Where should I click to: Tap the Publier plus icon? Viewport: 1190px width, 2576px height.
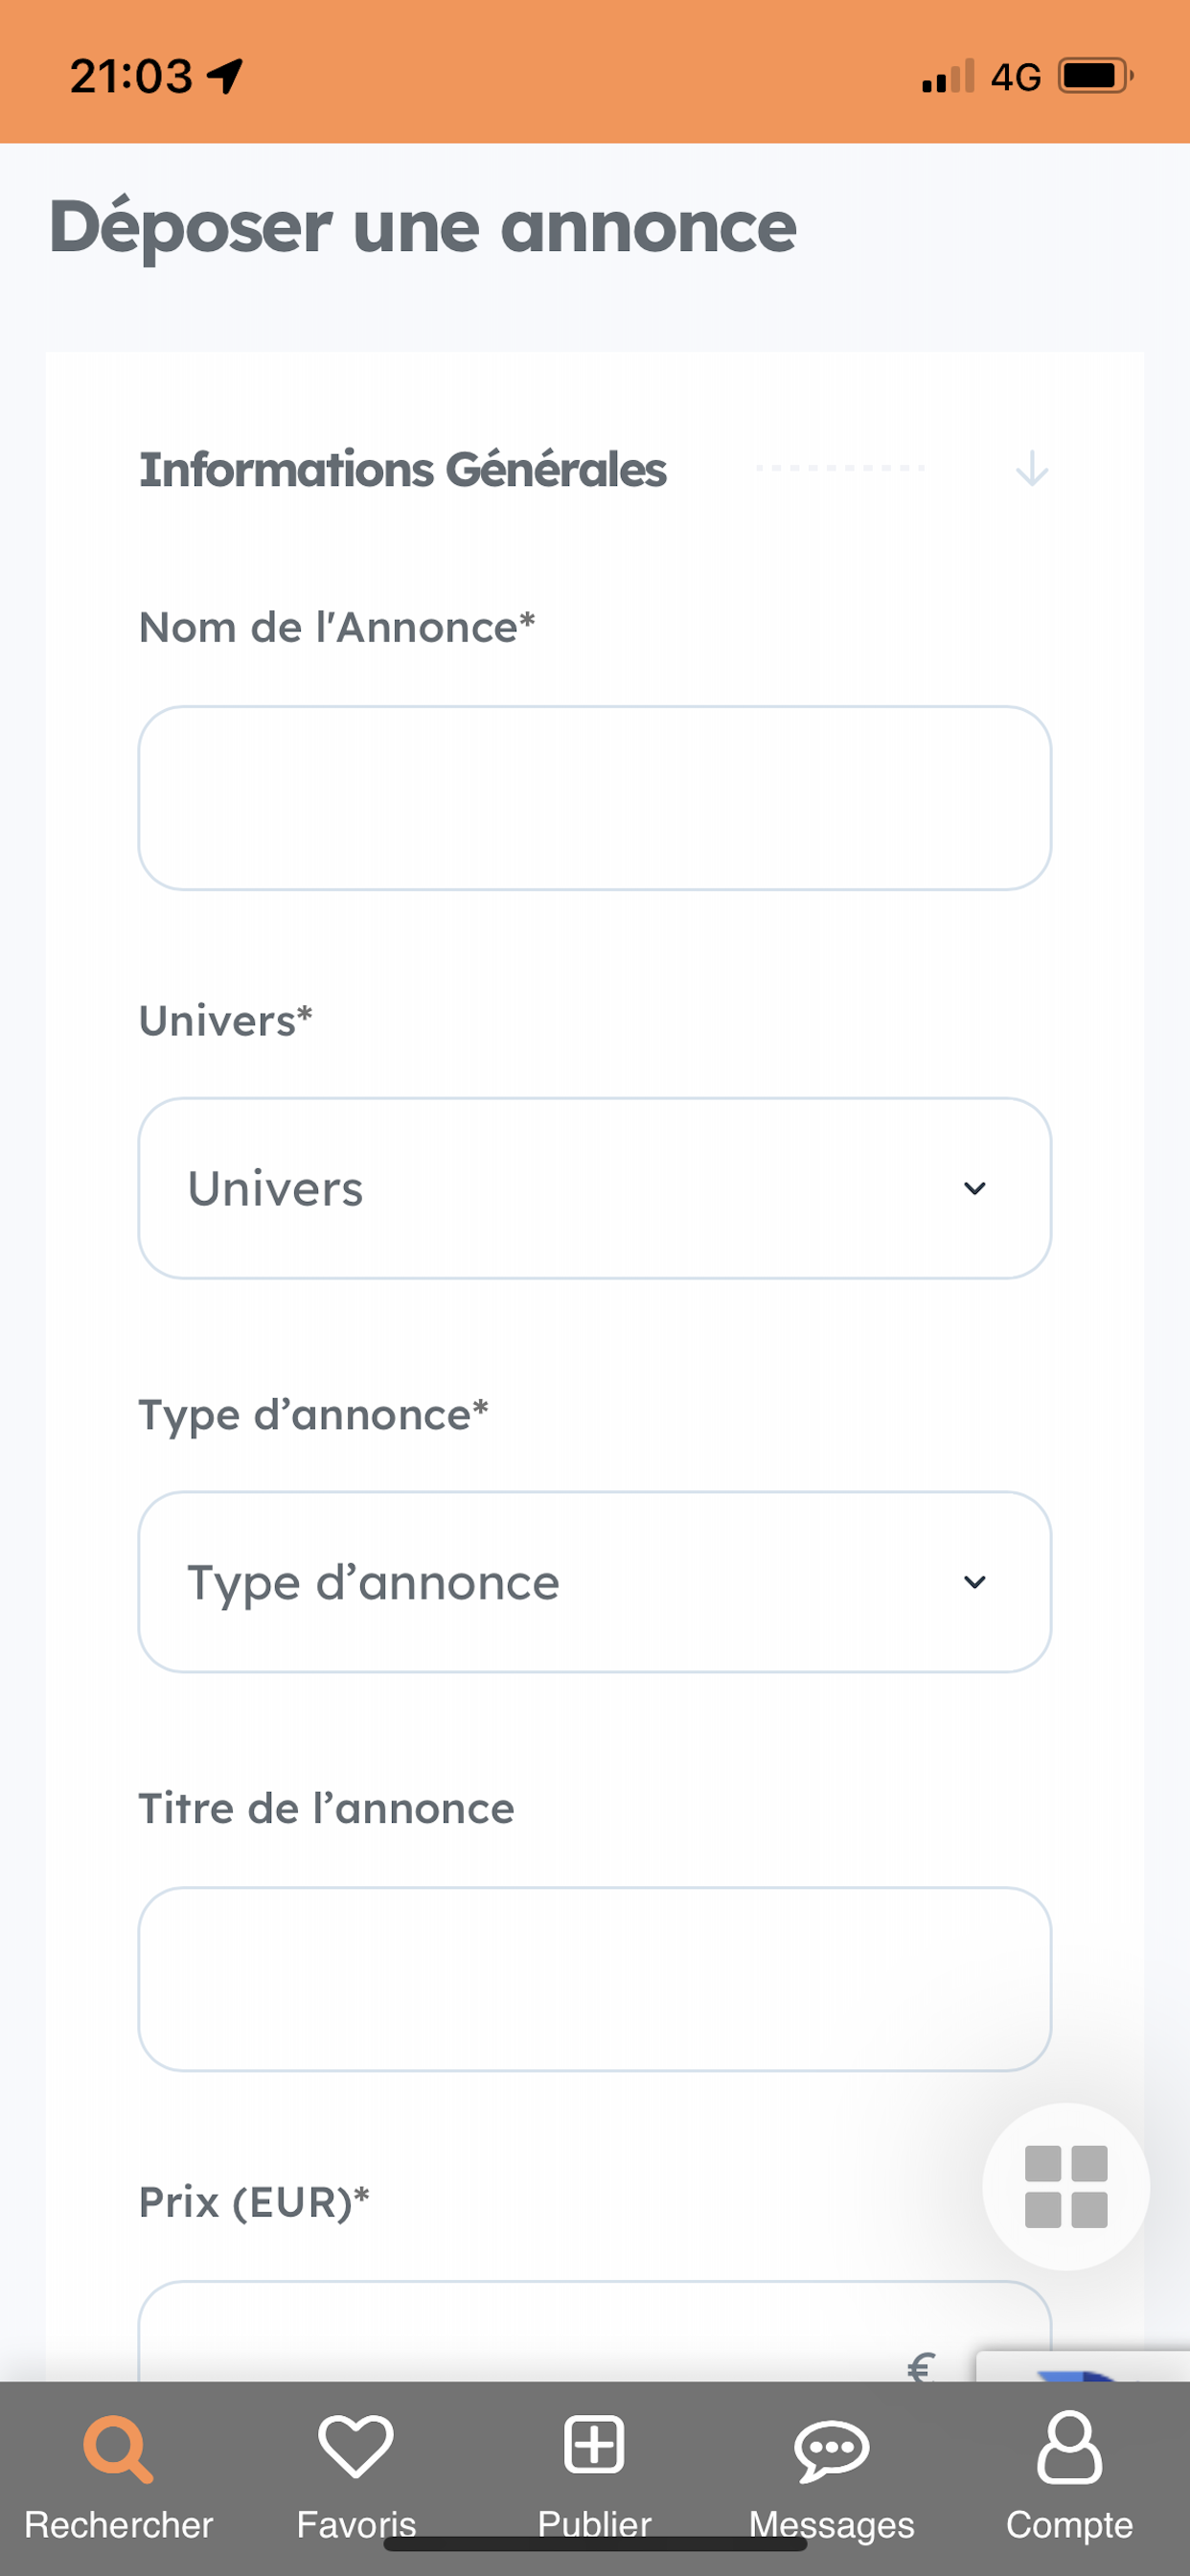tap(594, 2445)
